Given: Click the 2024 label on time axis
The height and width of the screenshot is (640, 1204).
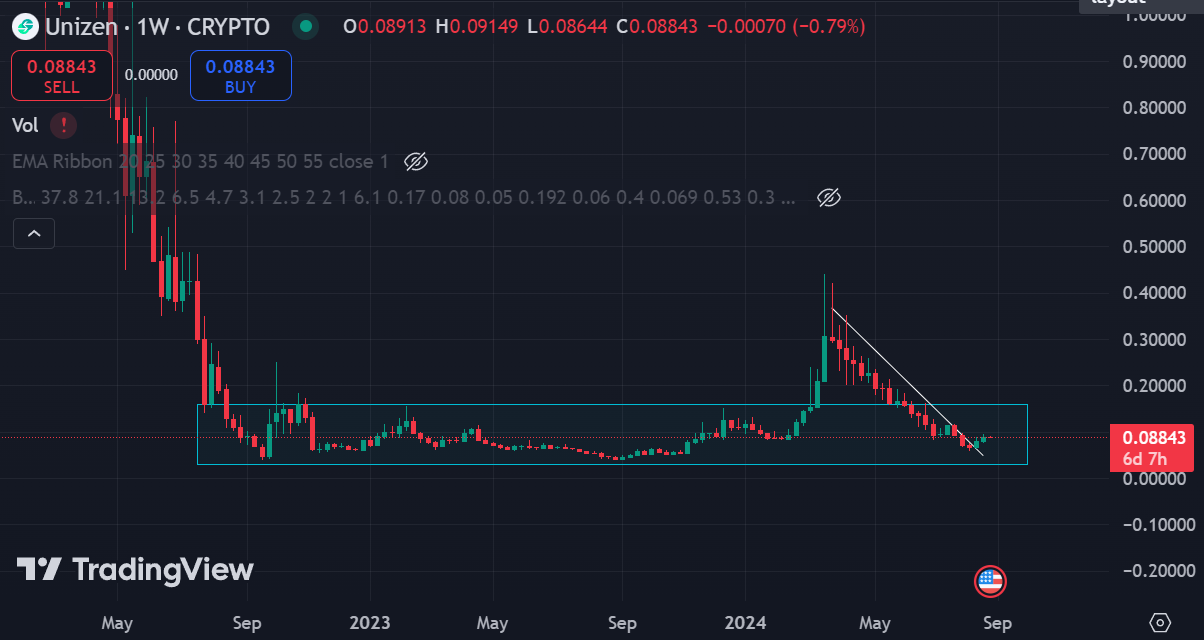Looking at the screenshot, I should [x=745, y=623].
